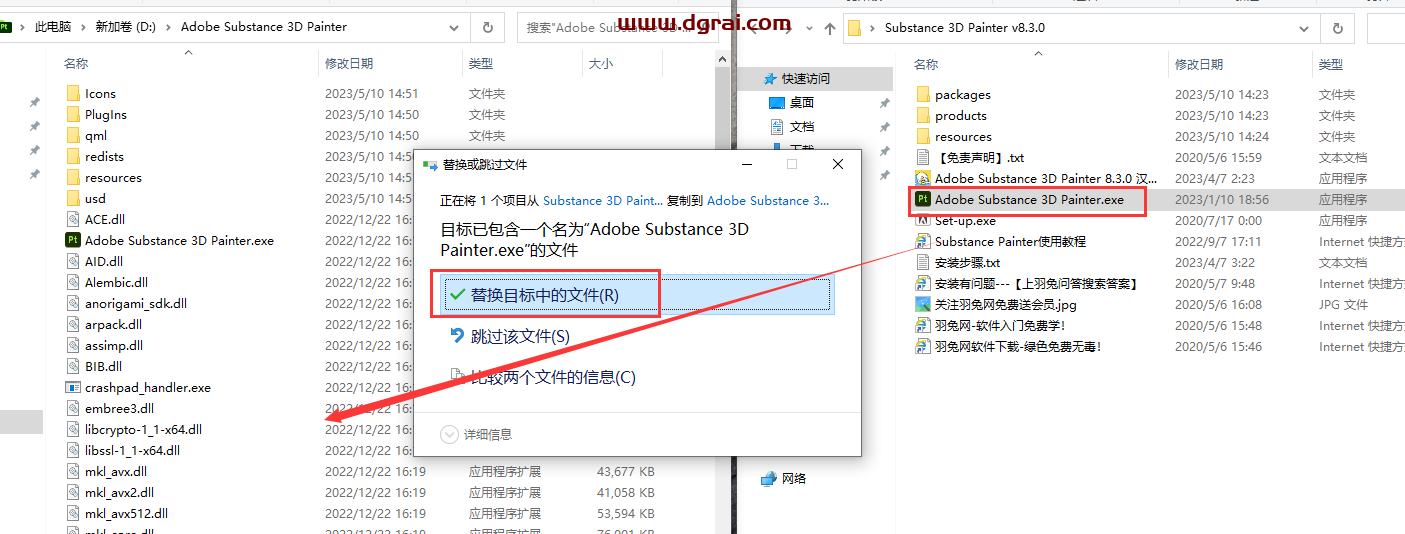Screen dimensions: 1405x534
Task: Select Alembic.dll file in left window
Action: click(x=116, y=282)
